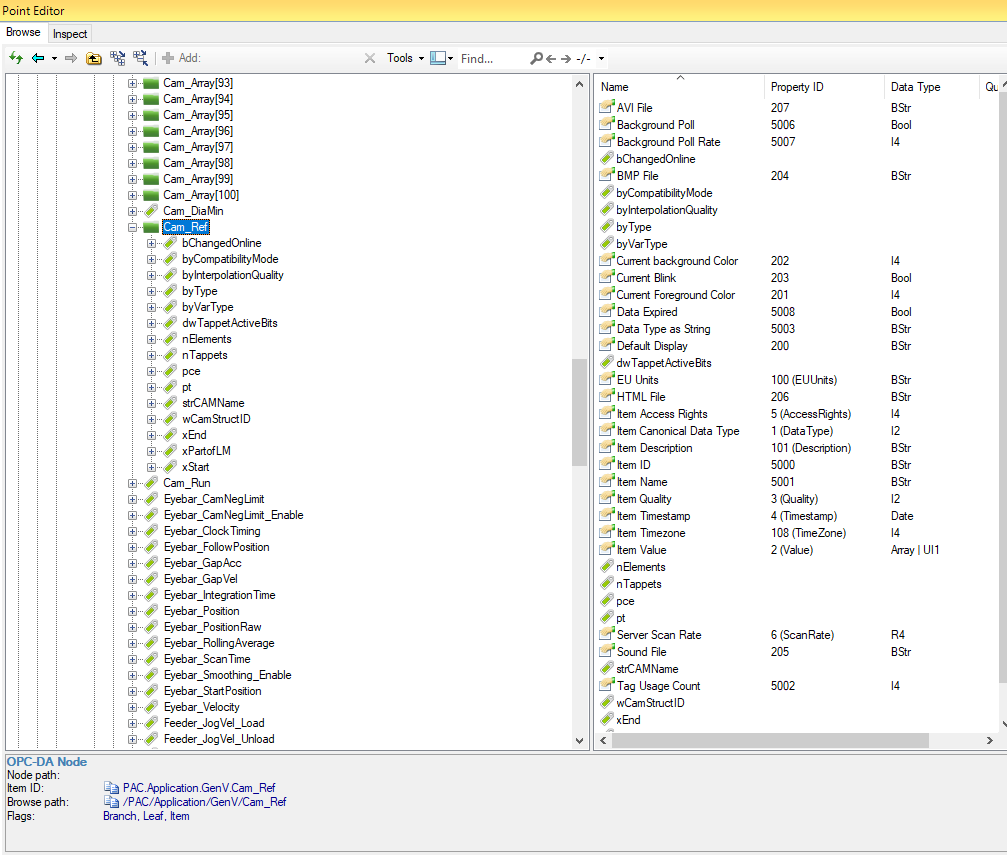Screen dimensions: 1007x855
Task: Select the Eyebar_Velocity tree item
Action: [x=201, y=707]
